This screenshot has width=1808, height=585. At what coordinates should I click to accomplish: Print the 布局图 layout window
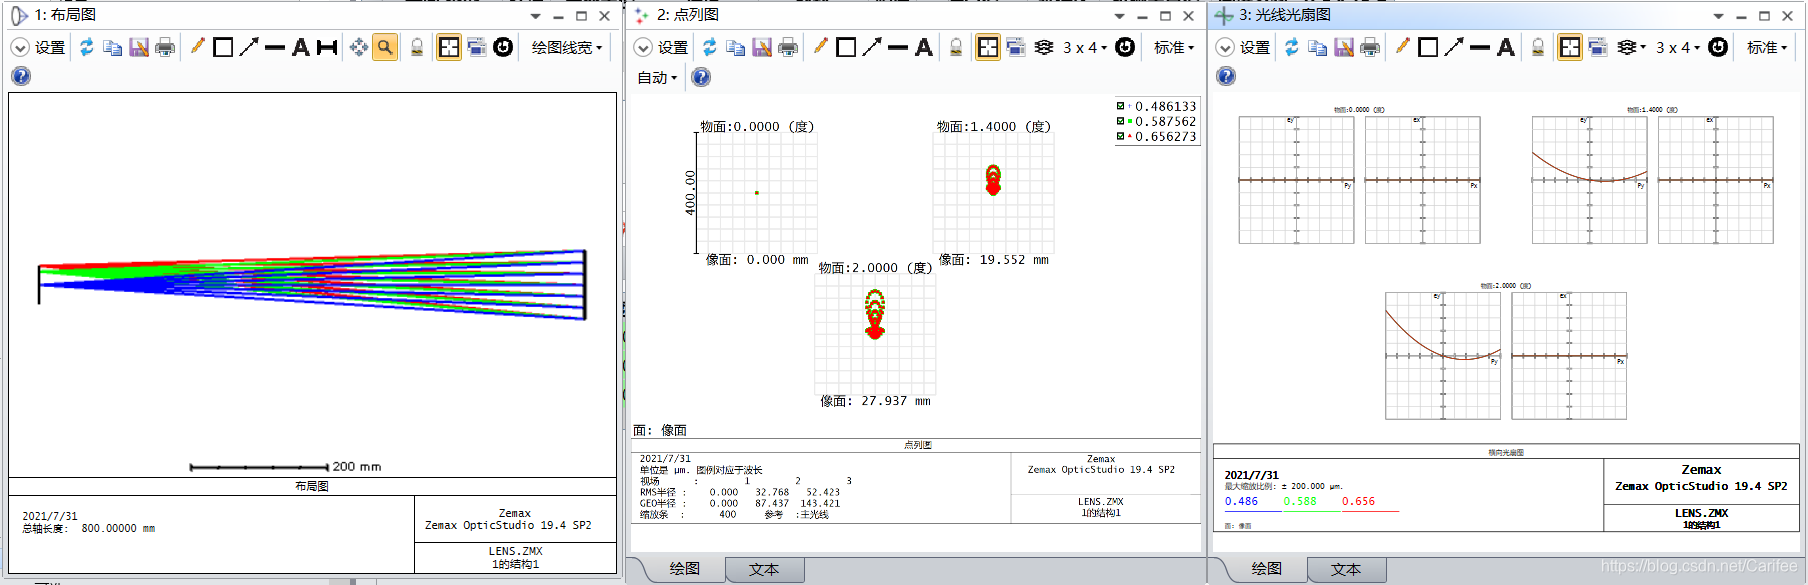pyautogui.click(x=165, y=47)
